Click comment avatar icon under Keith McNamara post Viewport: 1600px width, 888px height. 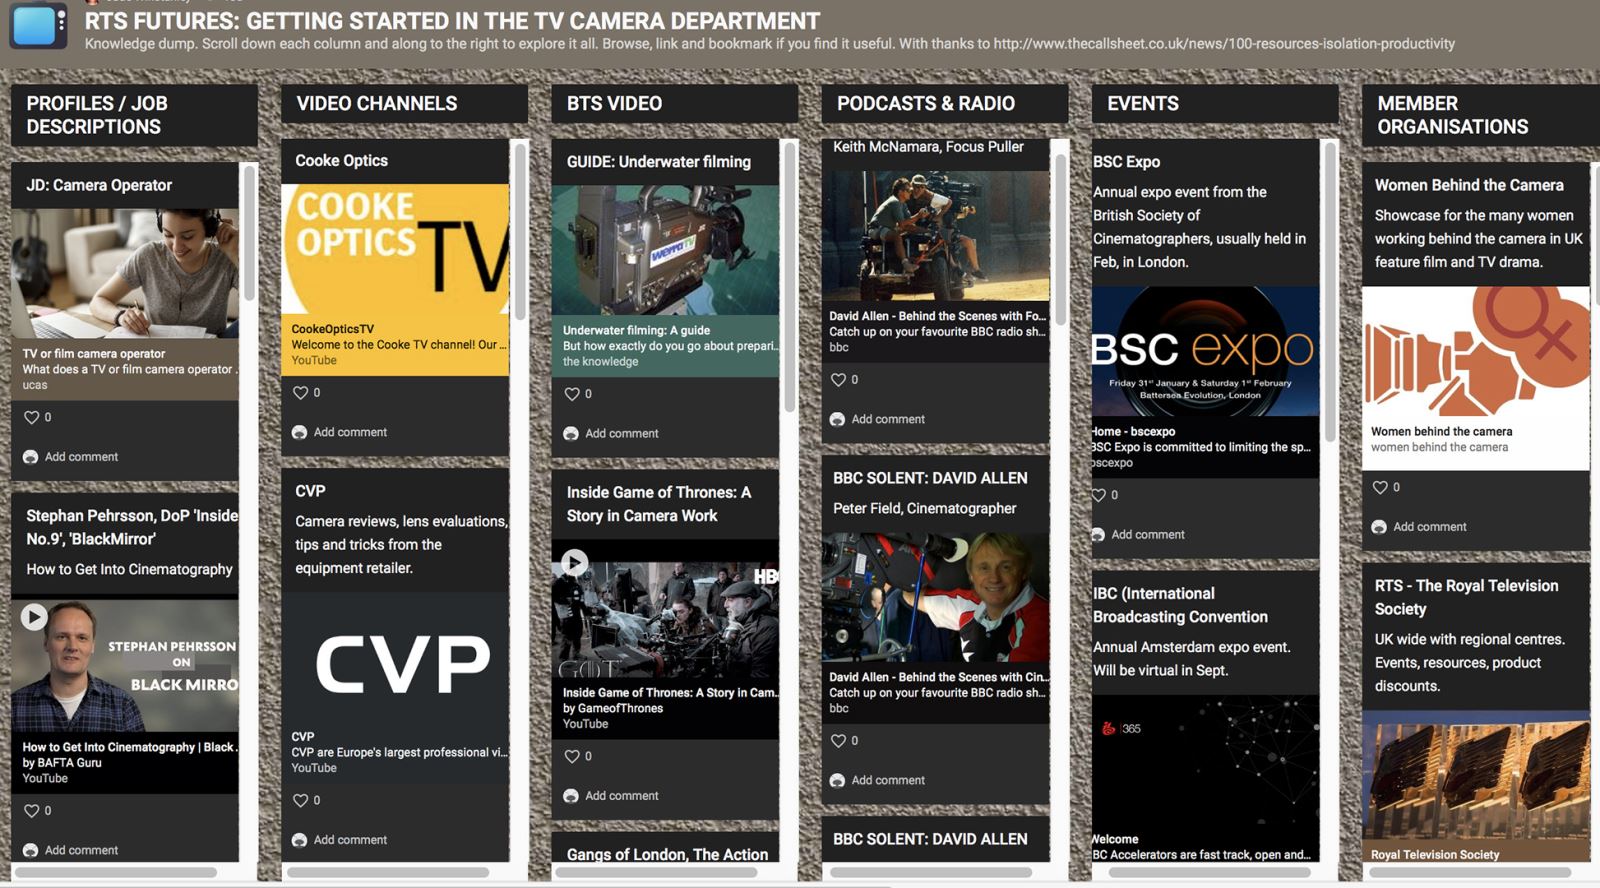(x=837, y=420)
